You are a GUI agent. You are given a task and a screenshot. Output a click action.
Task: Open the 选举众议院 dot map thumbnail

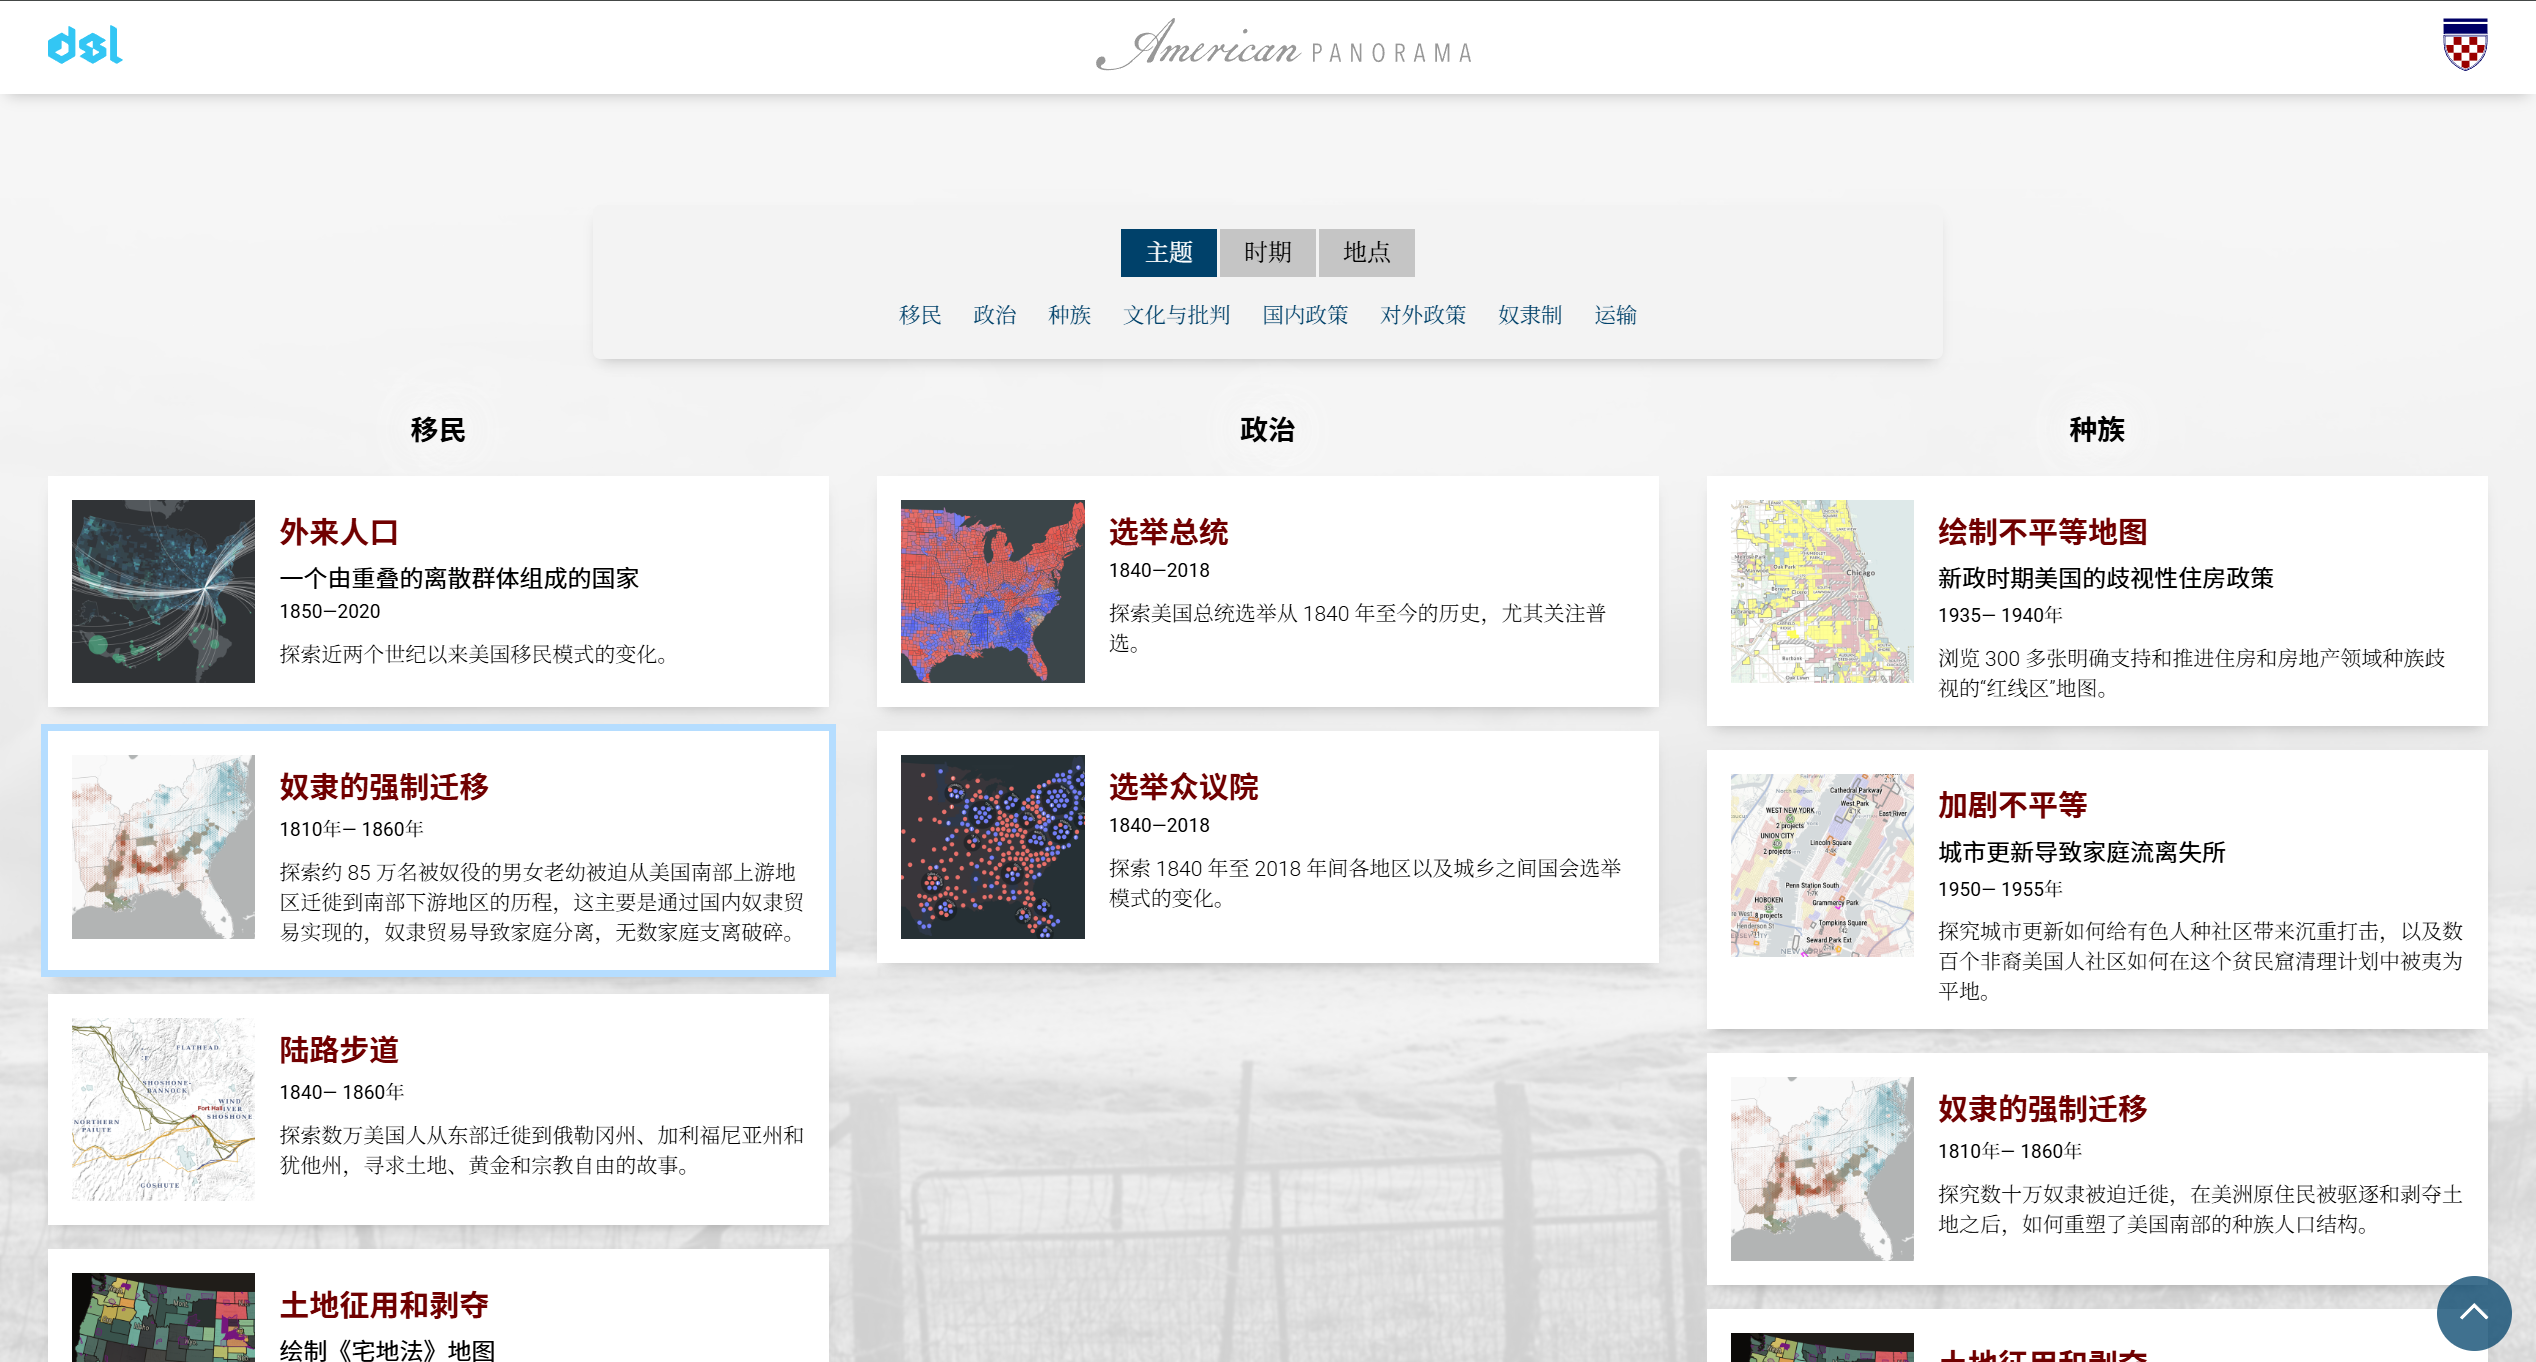[992, 846]
